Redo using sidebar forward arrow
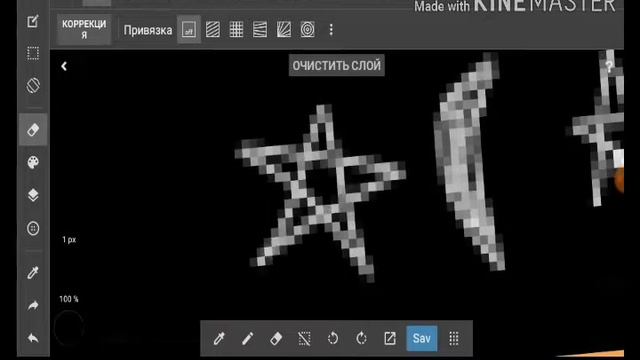The height and width of the screenshot is (360, 640). point(33,305)
